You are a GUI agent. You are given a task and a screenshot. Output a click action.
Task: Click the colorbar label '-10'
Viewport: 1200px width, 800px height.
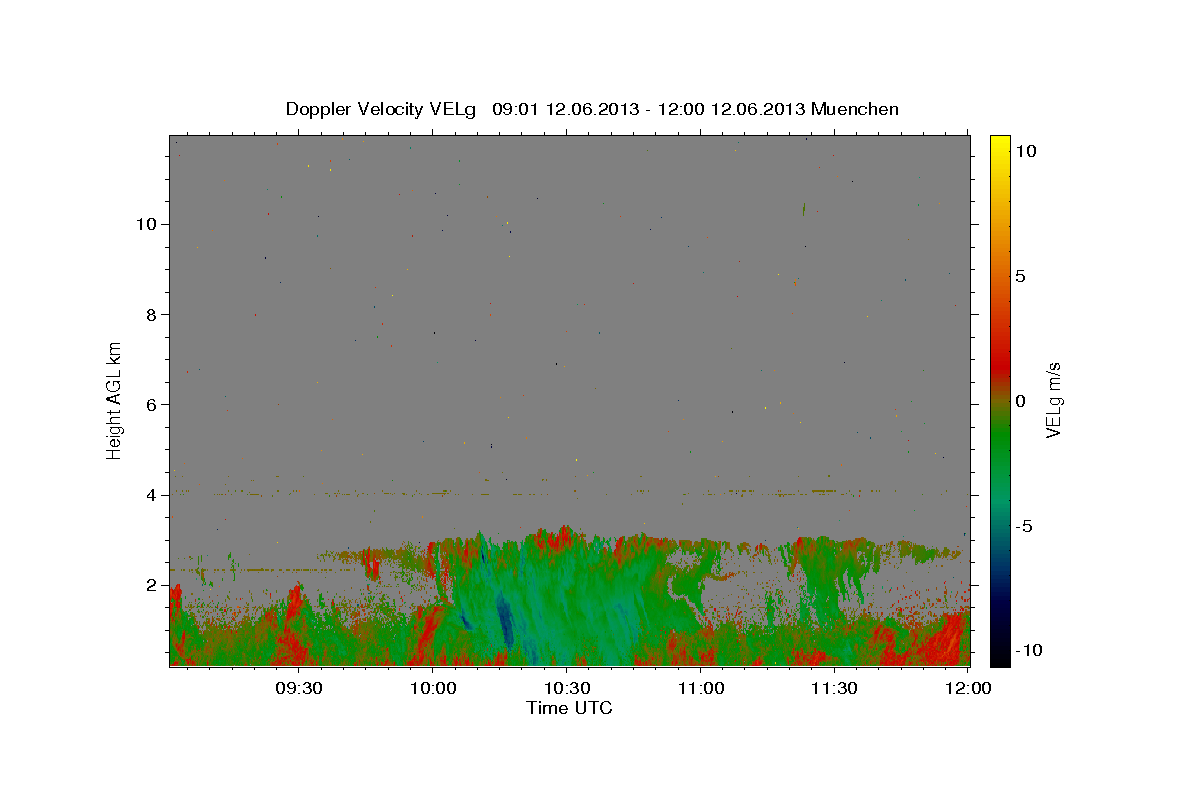tap(1029, 650)
